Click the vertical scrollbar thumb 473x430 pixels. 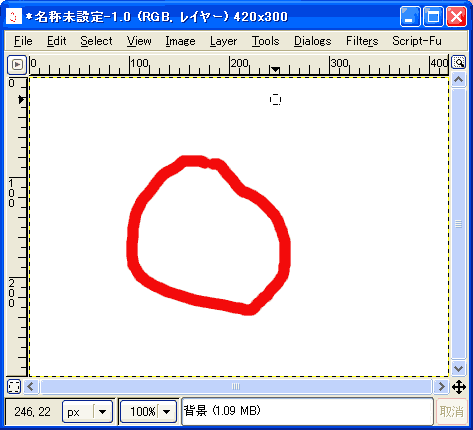[x=458, y=224]
